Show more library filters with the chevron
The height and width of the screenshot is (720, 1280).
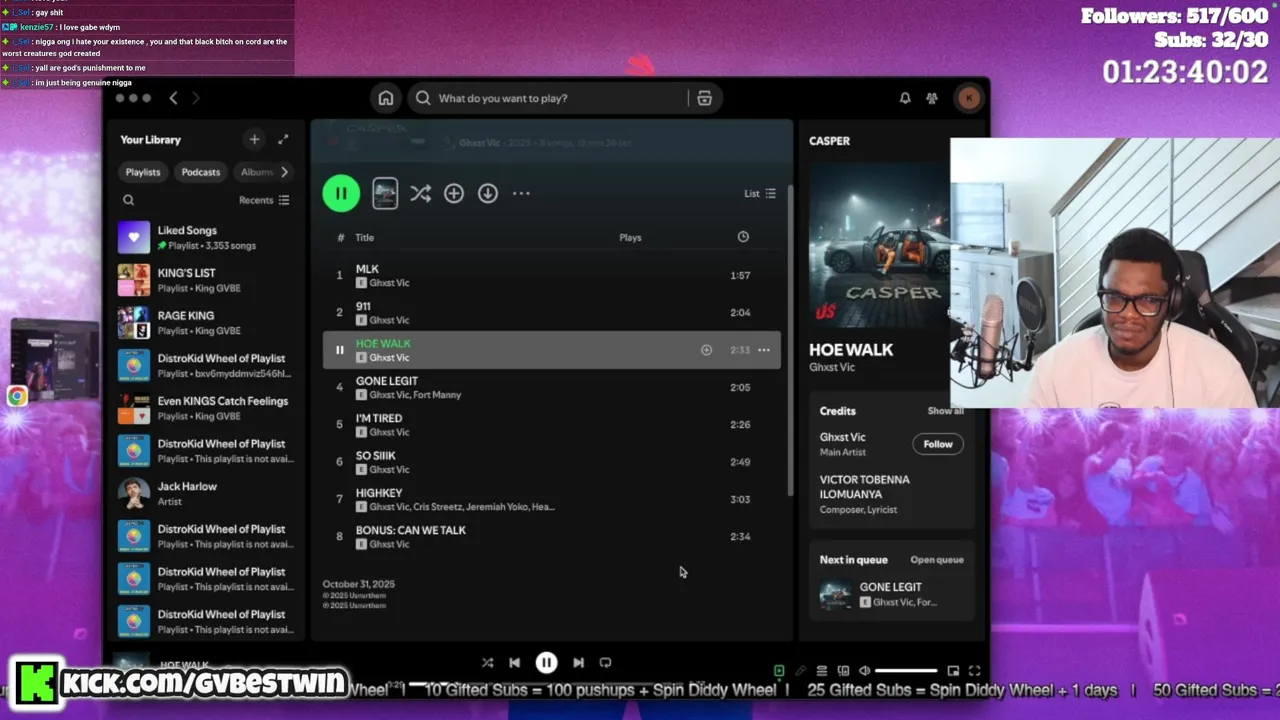pyautogui.click(x=284, y=172)
